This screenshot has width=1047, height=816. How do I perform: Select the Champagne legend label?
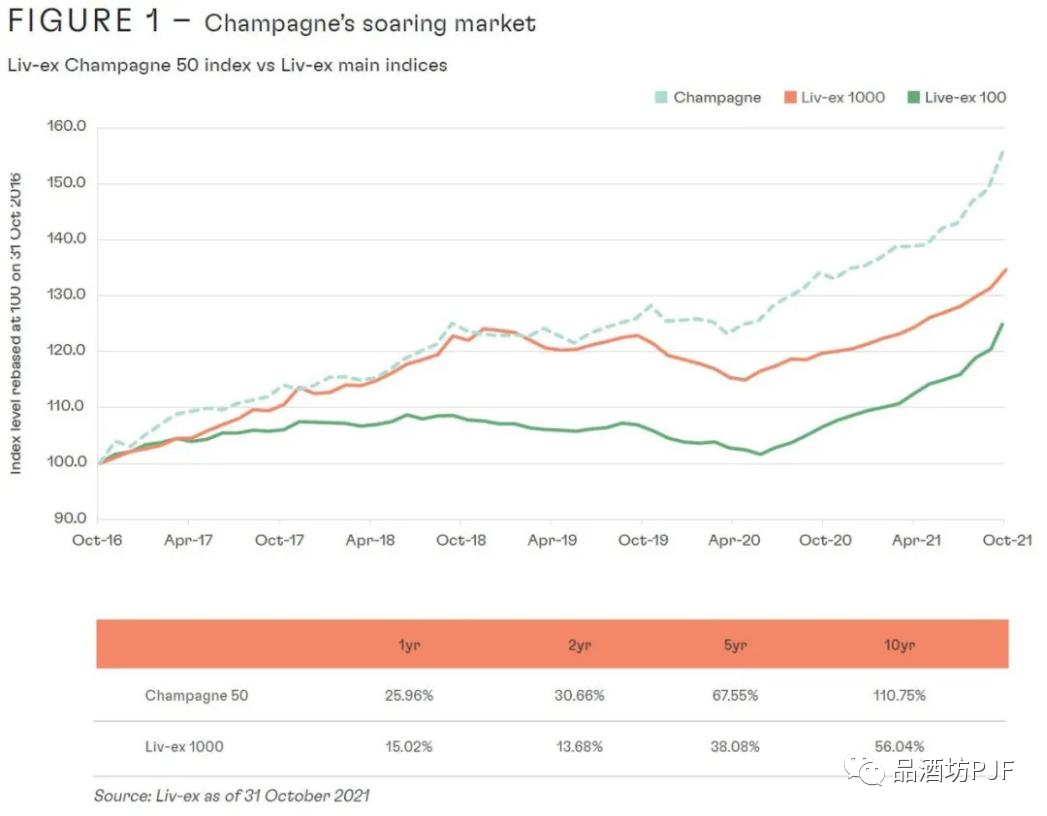point(717,97)
